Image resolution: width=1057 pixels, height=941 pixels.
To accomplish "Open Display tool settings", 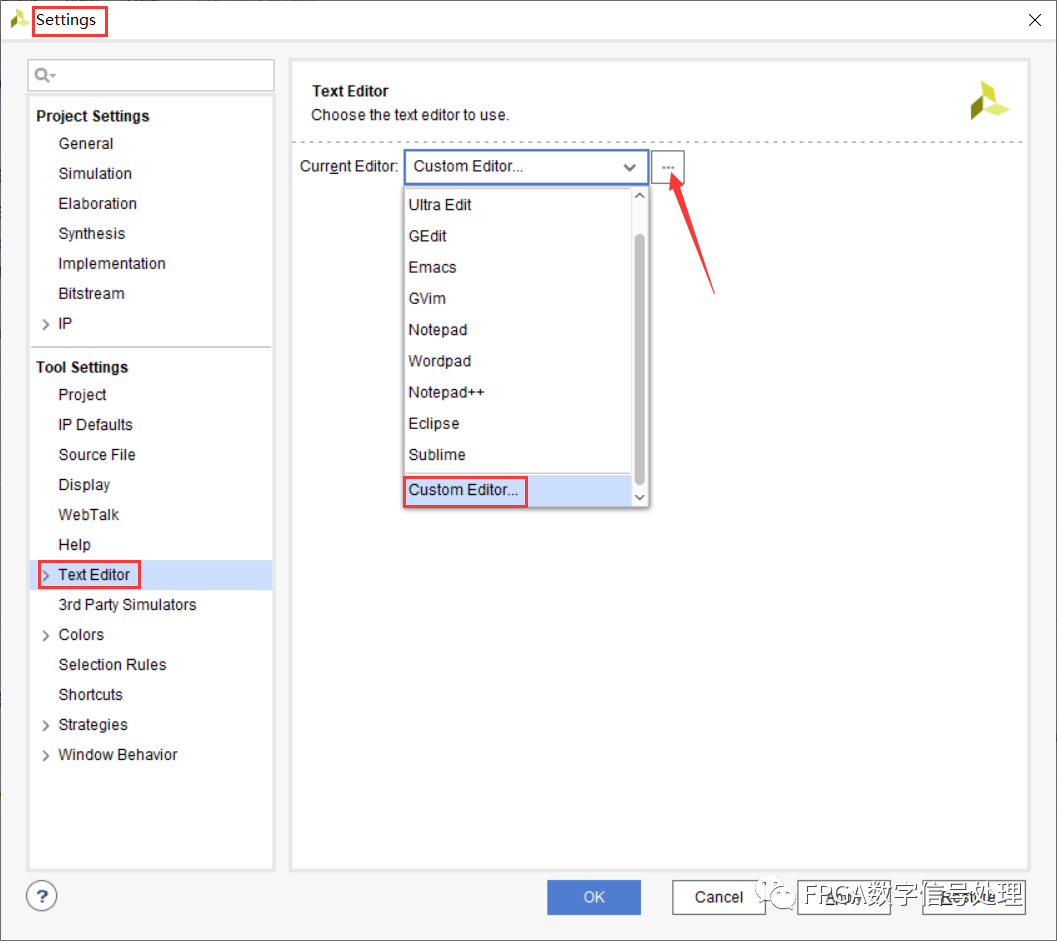I will coord(84,485).
